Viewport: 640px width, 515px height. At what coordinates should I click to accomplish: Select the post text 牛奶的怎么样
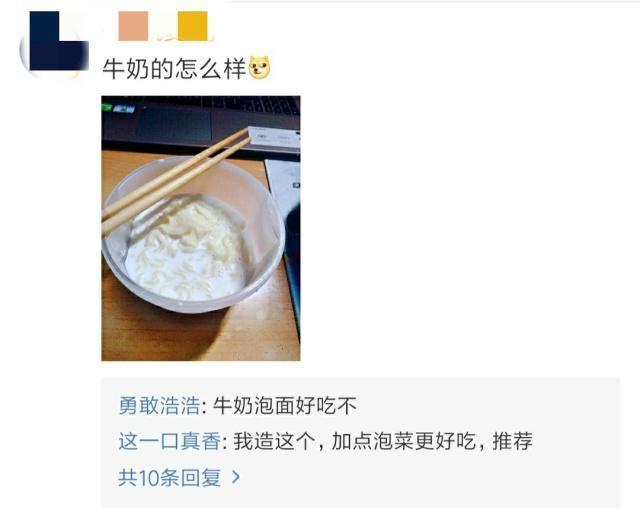[174, 68]
